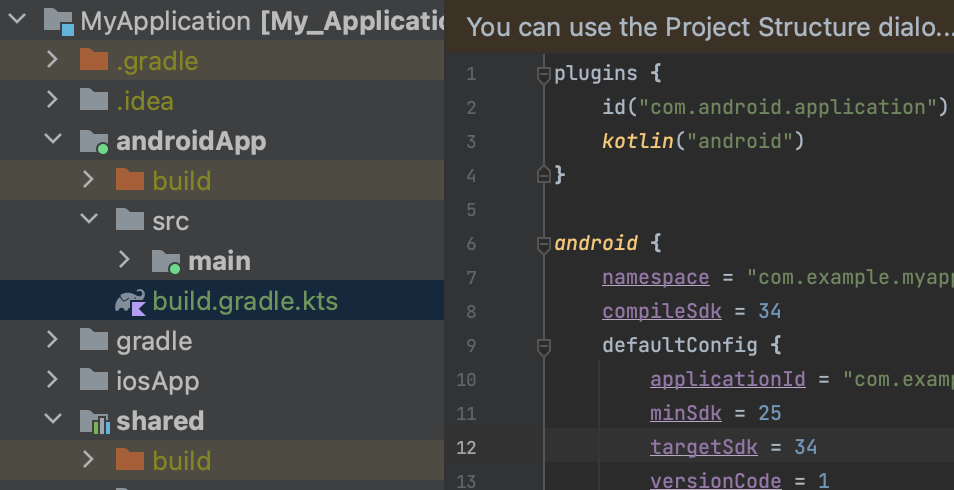The width and height of the screenshot is (954, 490).
Task: Click the orange build folder icon under androidApp
Action: (x=130, y=180)
